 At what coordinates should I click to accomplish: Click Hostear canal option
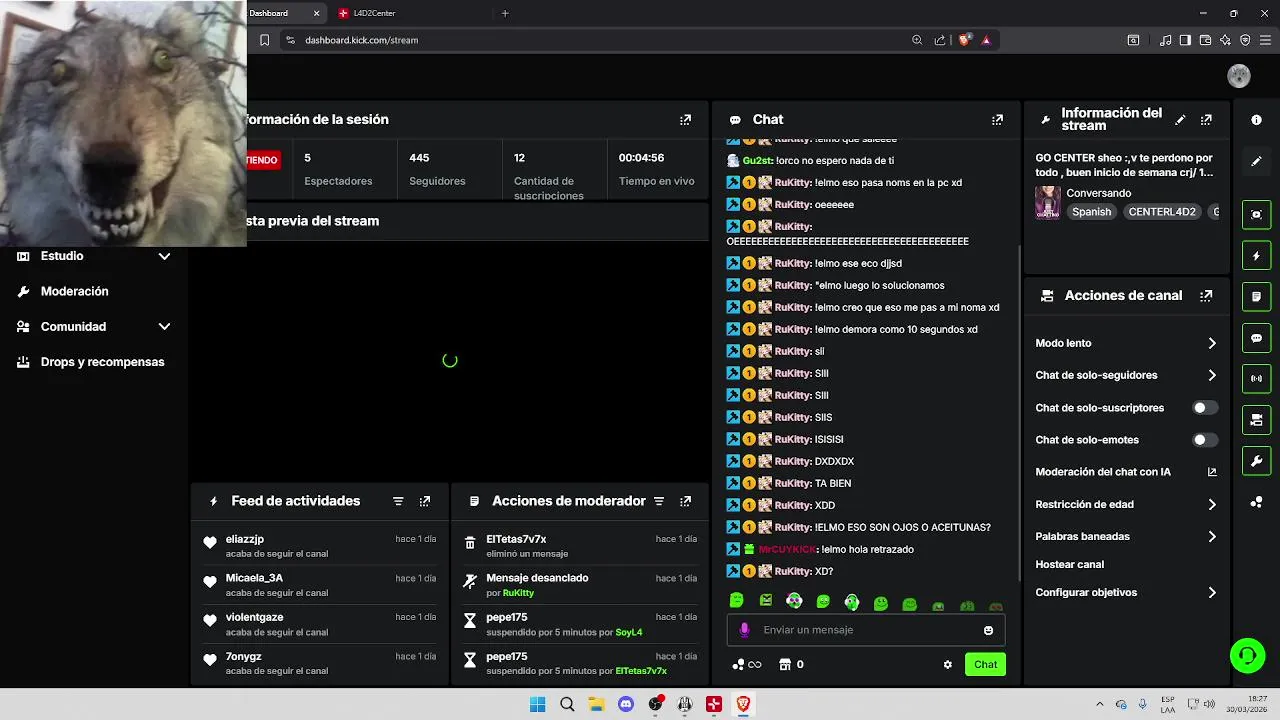click(x=1069, y=564)
